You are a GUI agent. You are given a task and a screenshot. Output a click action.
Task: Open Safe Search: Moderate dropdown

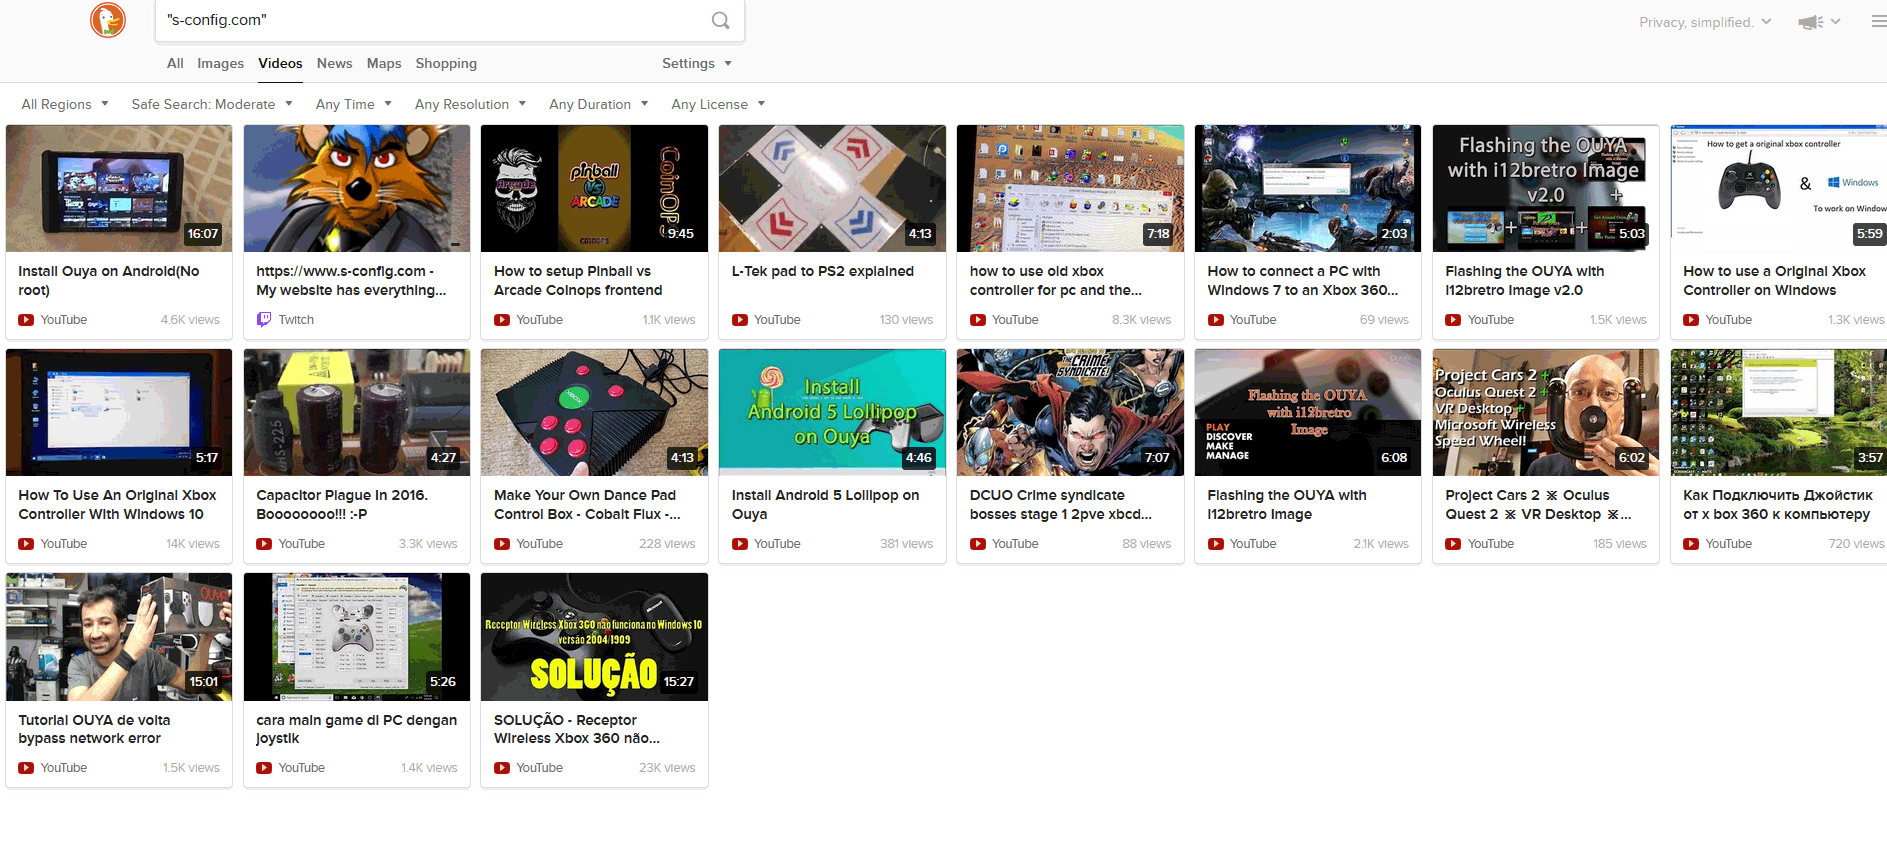212,104
